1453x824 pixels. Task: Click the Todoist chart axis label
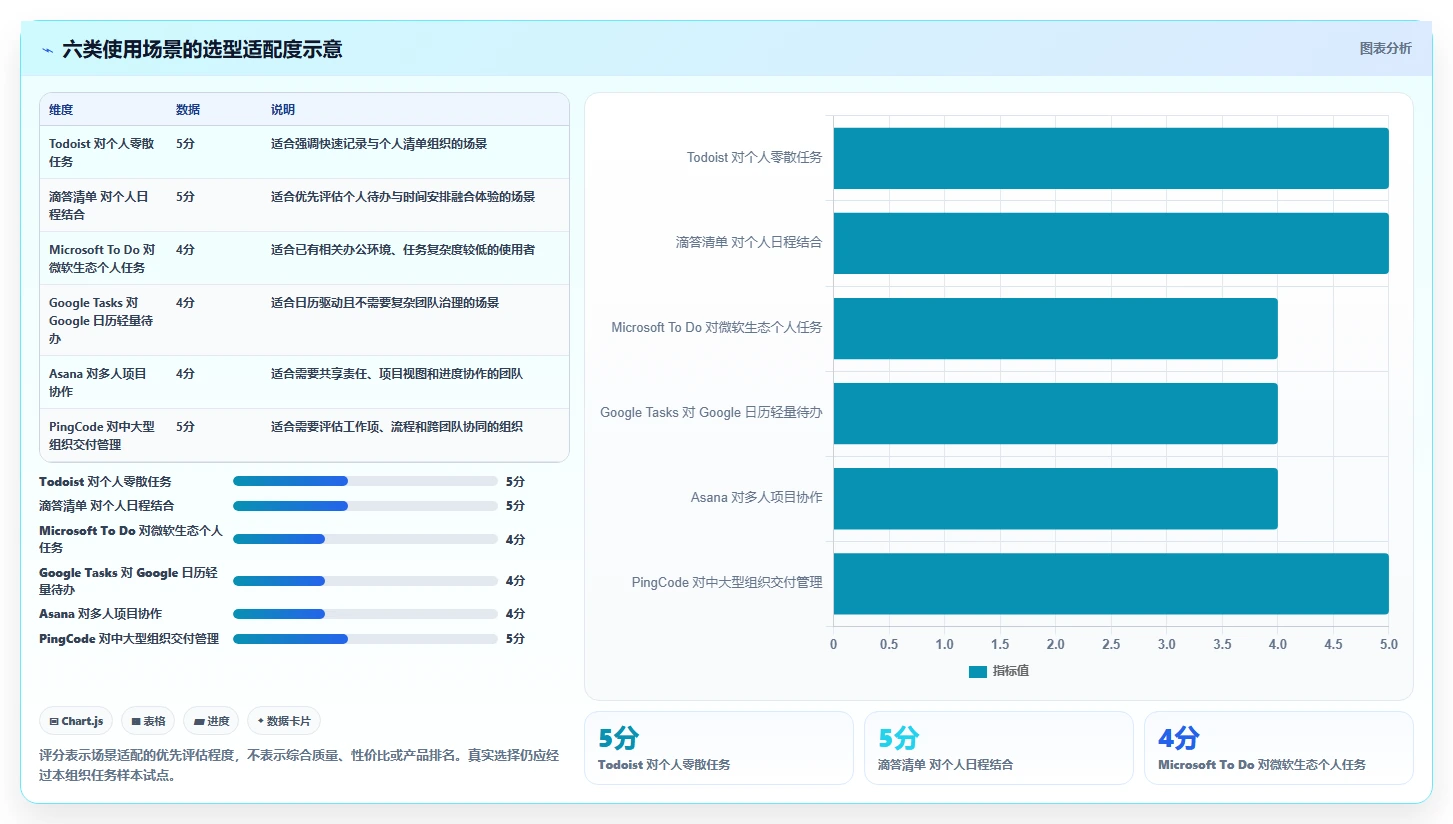click(x=754, y=157)
